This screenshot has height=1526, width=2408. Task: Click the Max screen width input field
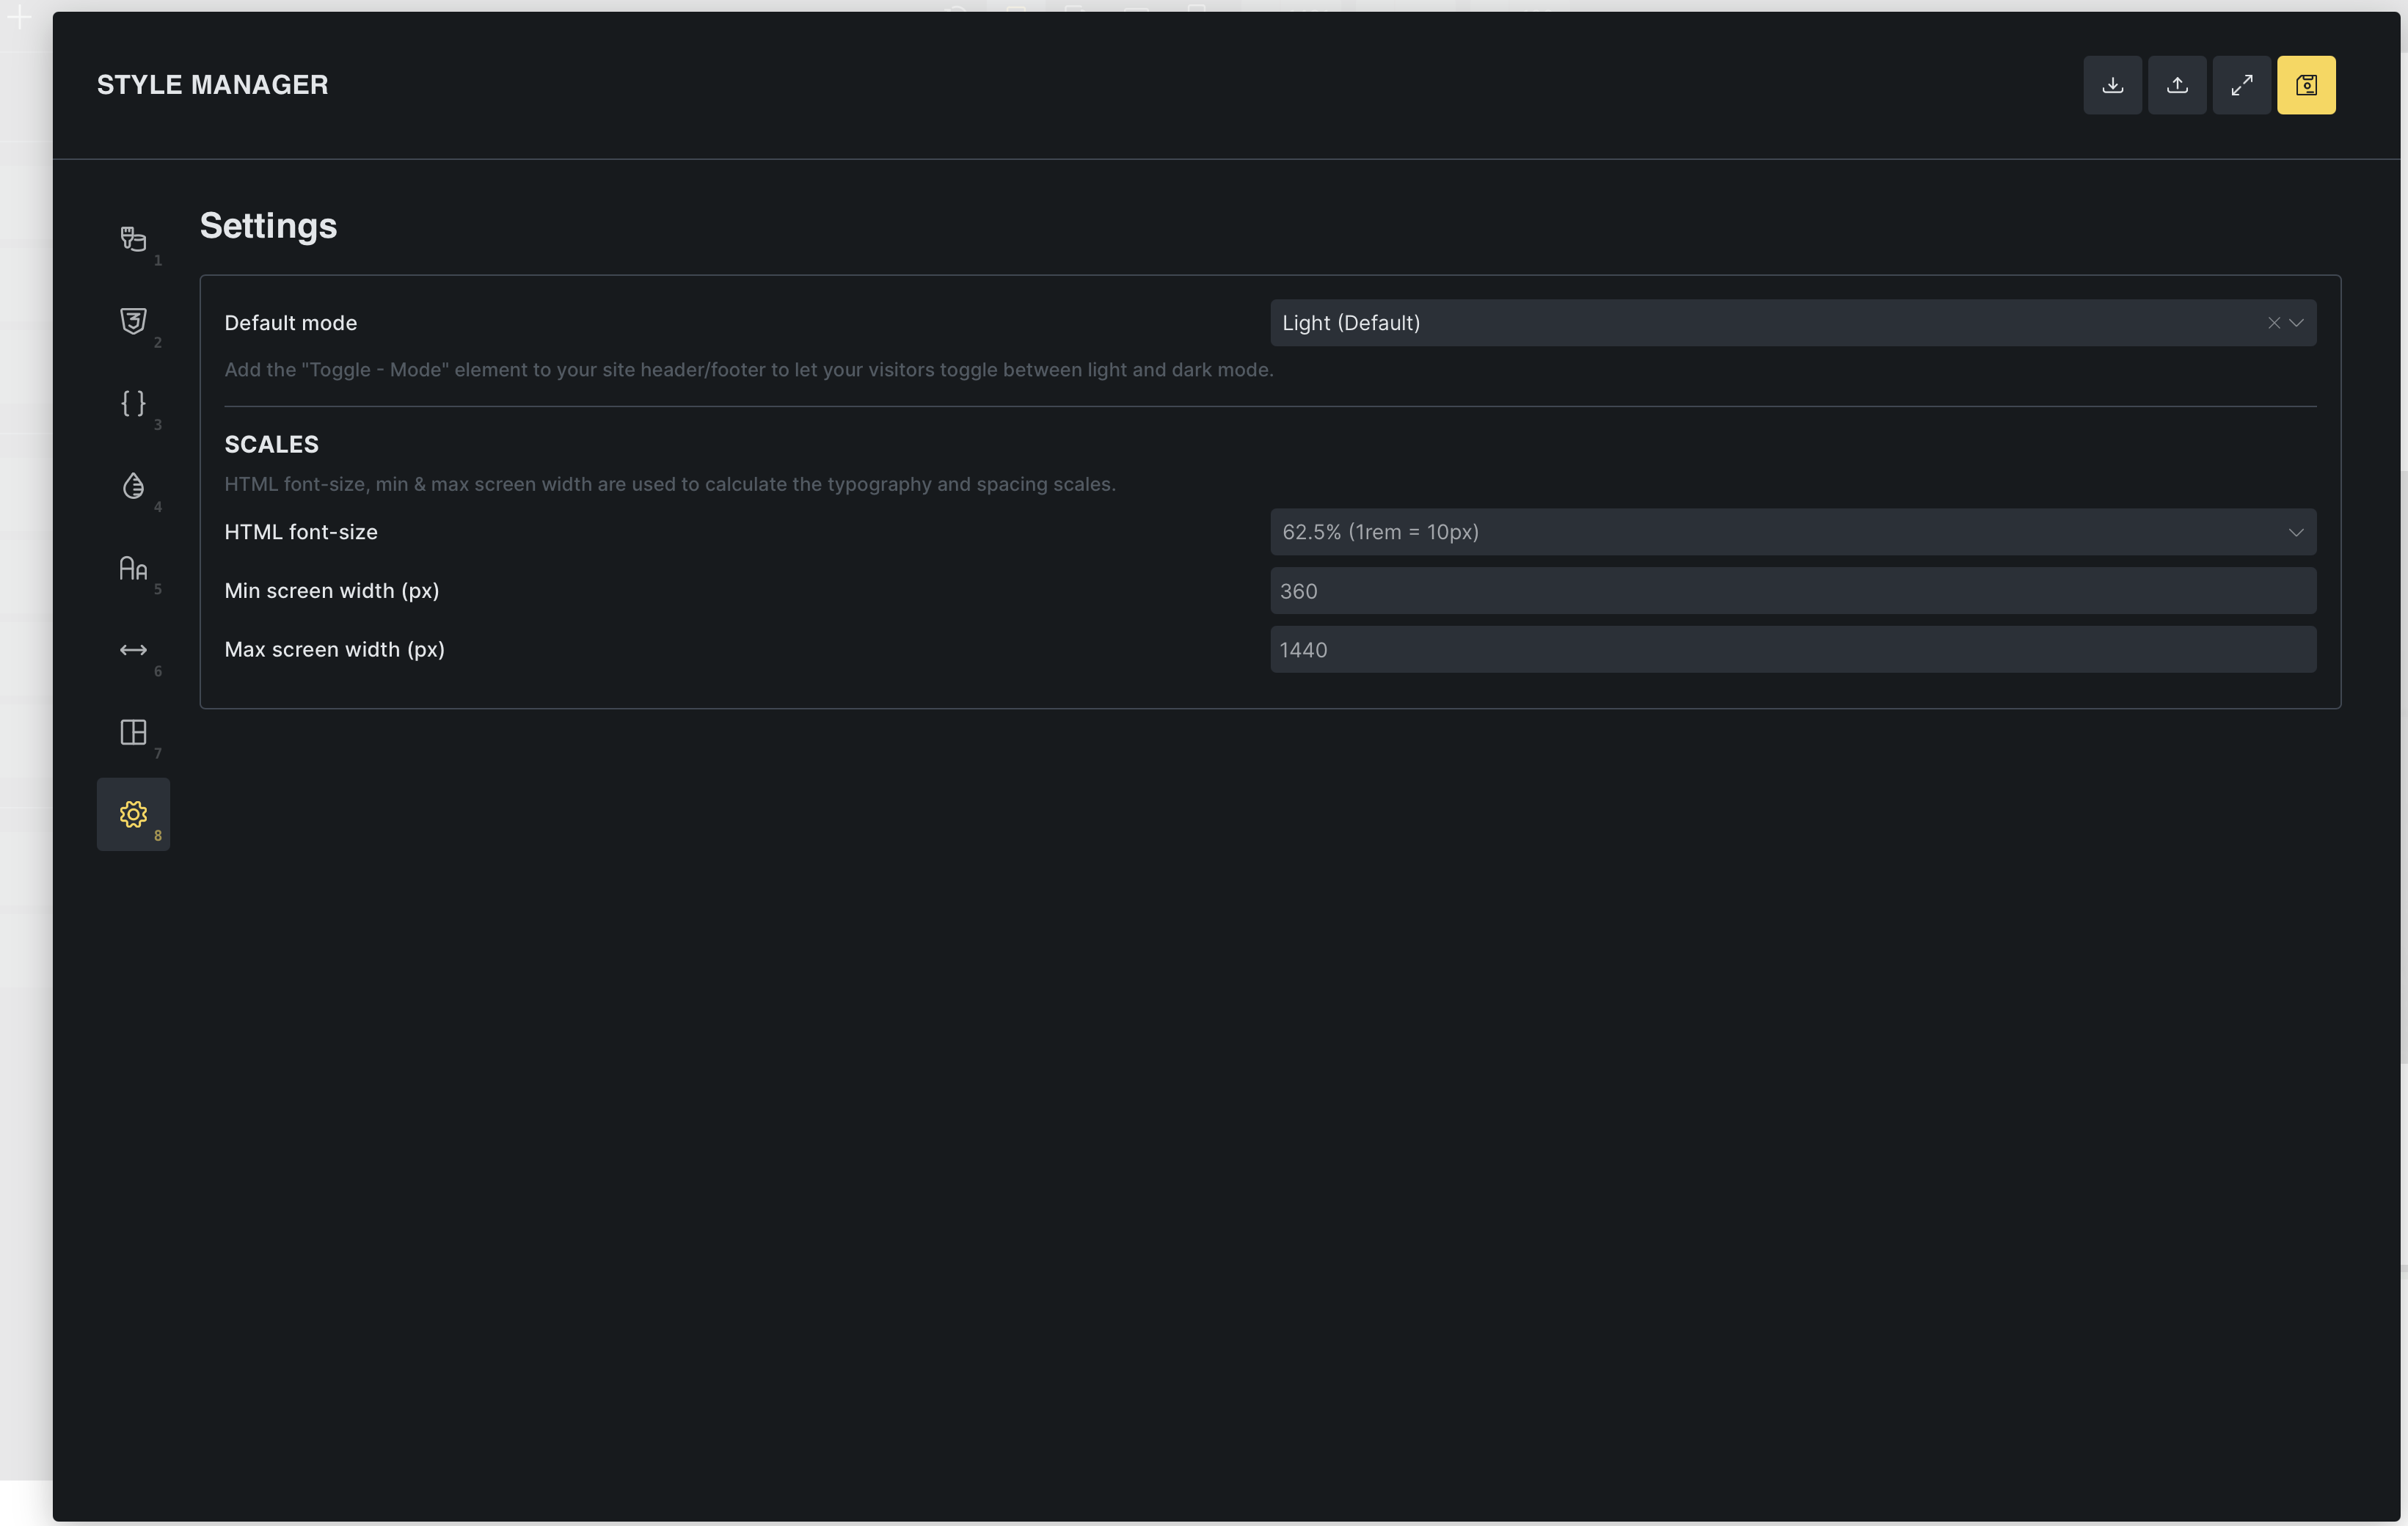click(1792, 650)
